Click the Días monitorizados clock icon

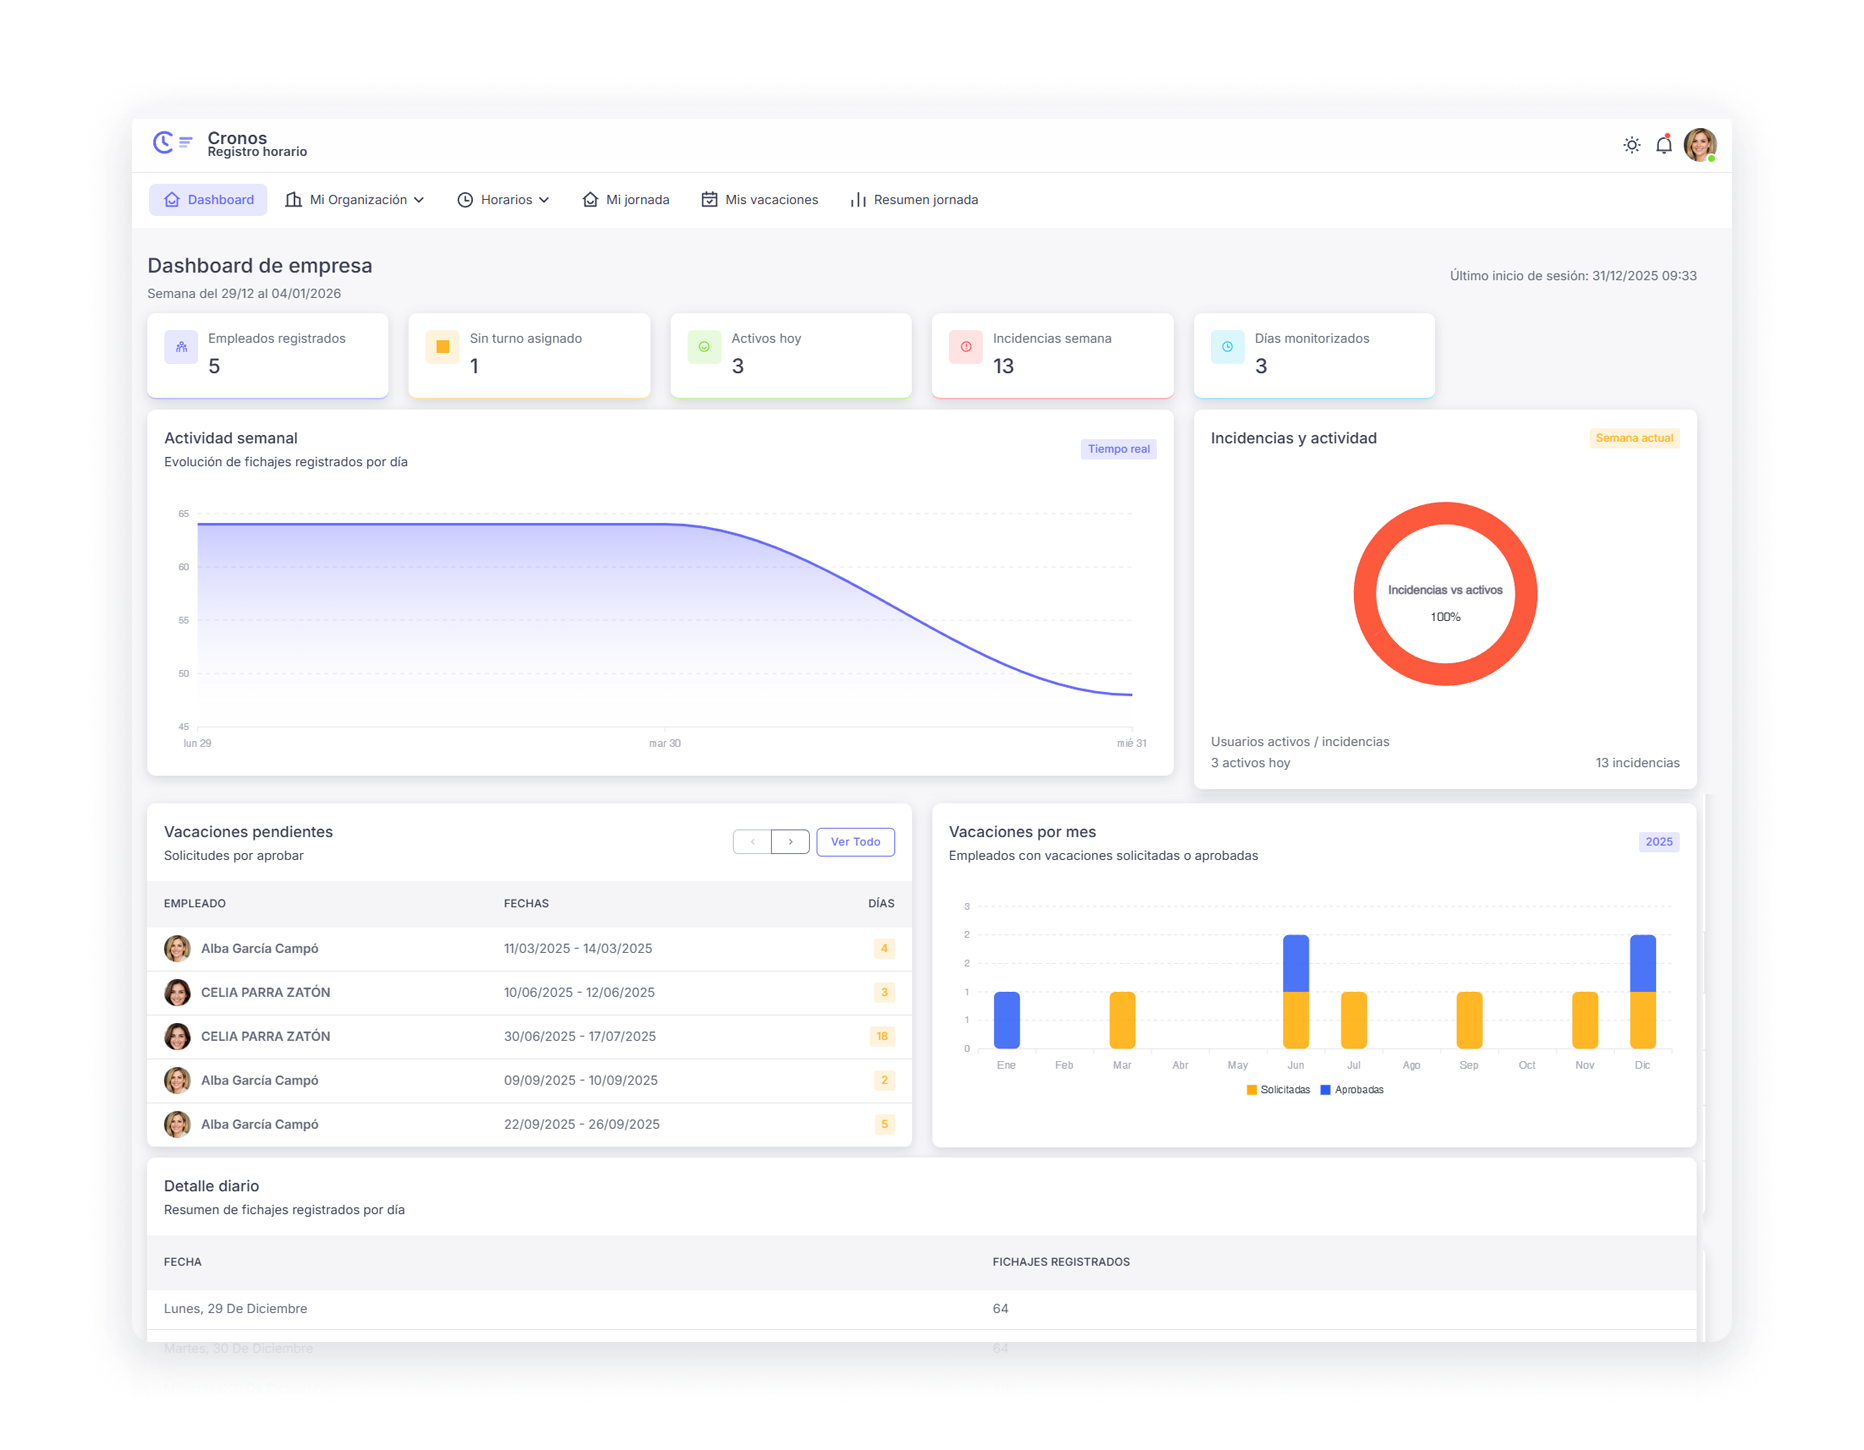[x=1227, y=347]
